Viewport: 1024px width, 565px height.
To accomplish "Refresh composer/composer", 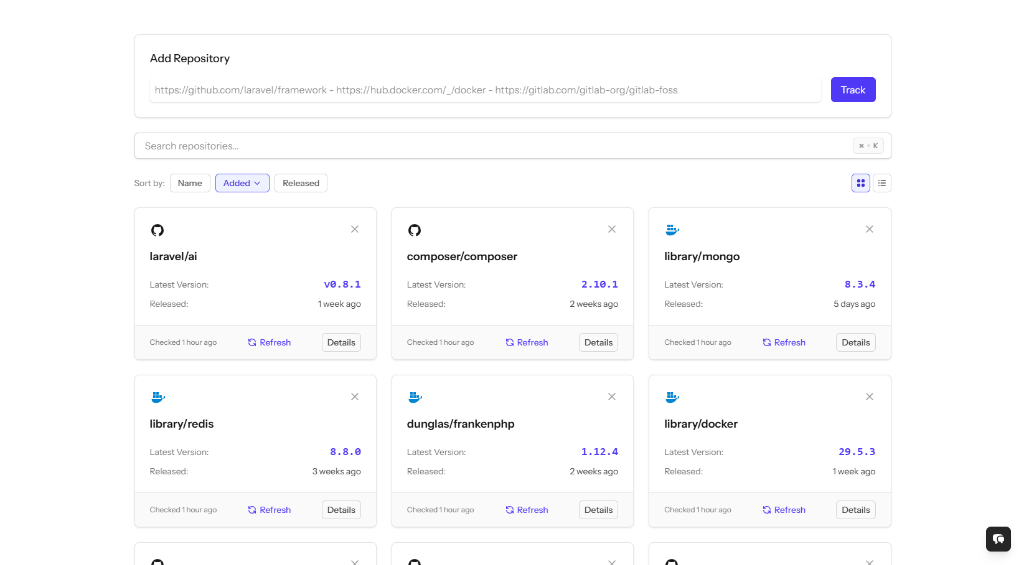I will click(526, 342).
